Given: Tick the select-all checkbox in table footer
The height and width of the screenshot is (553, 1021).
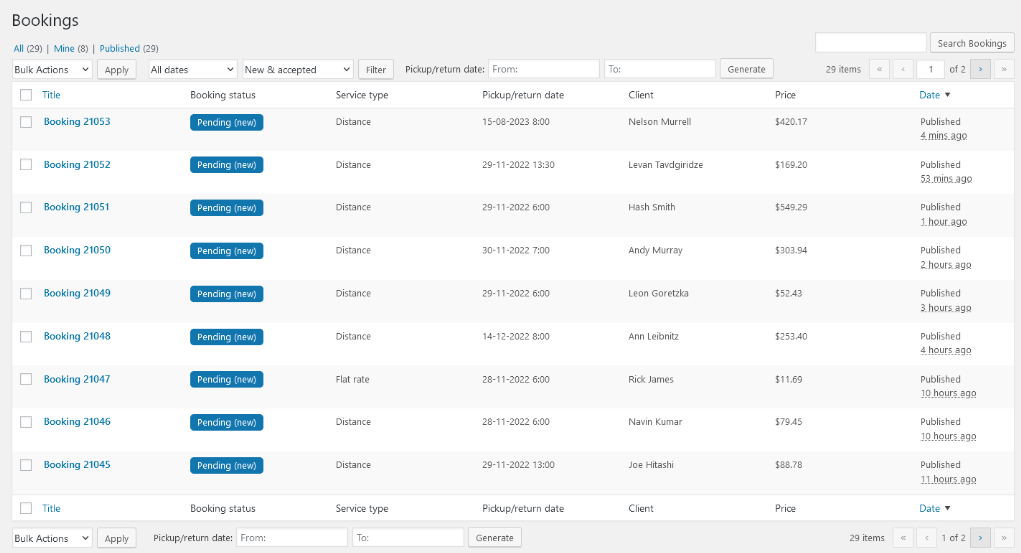Looking at the screenshot, I should coord(26,508).
